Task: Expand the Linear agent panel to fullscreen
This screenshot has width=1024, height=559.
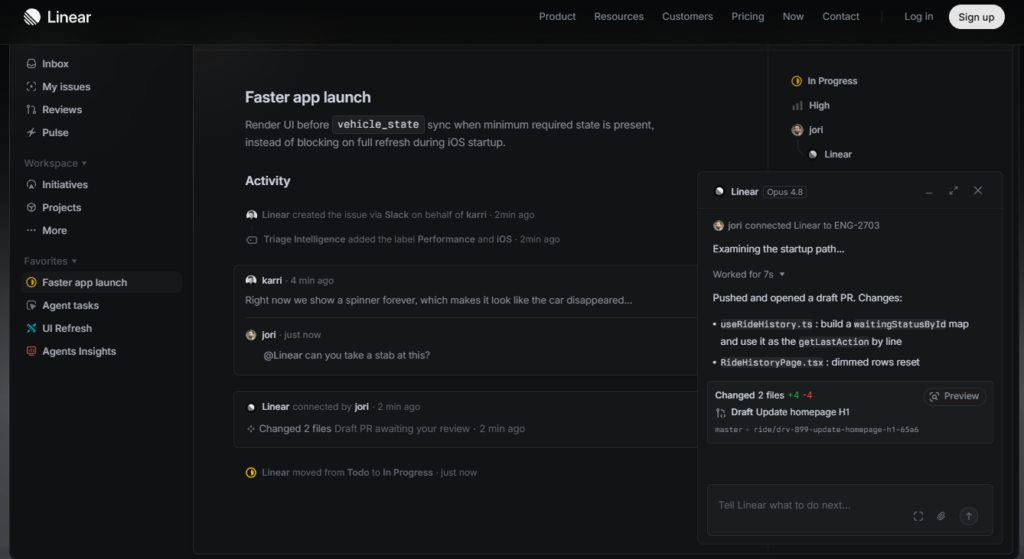Action: tap(953, 191)
